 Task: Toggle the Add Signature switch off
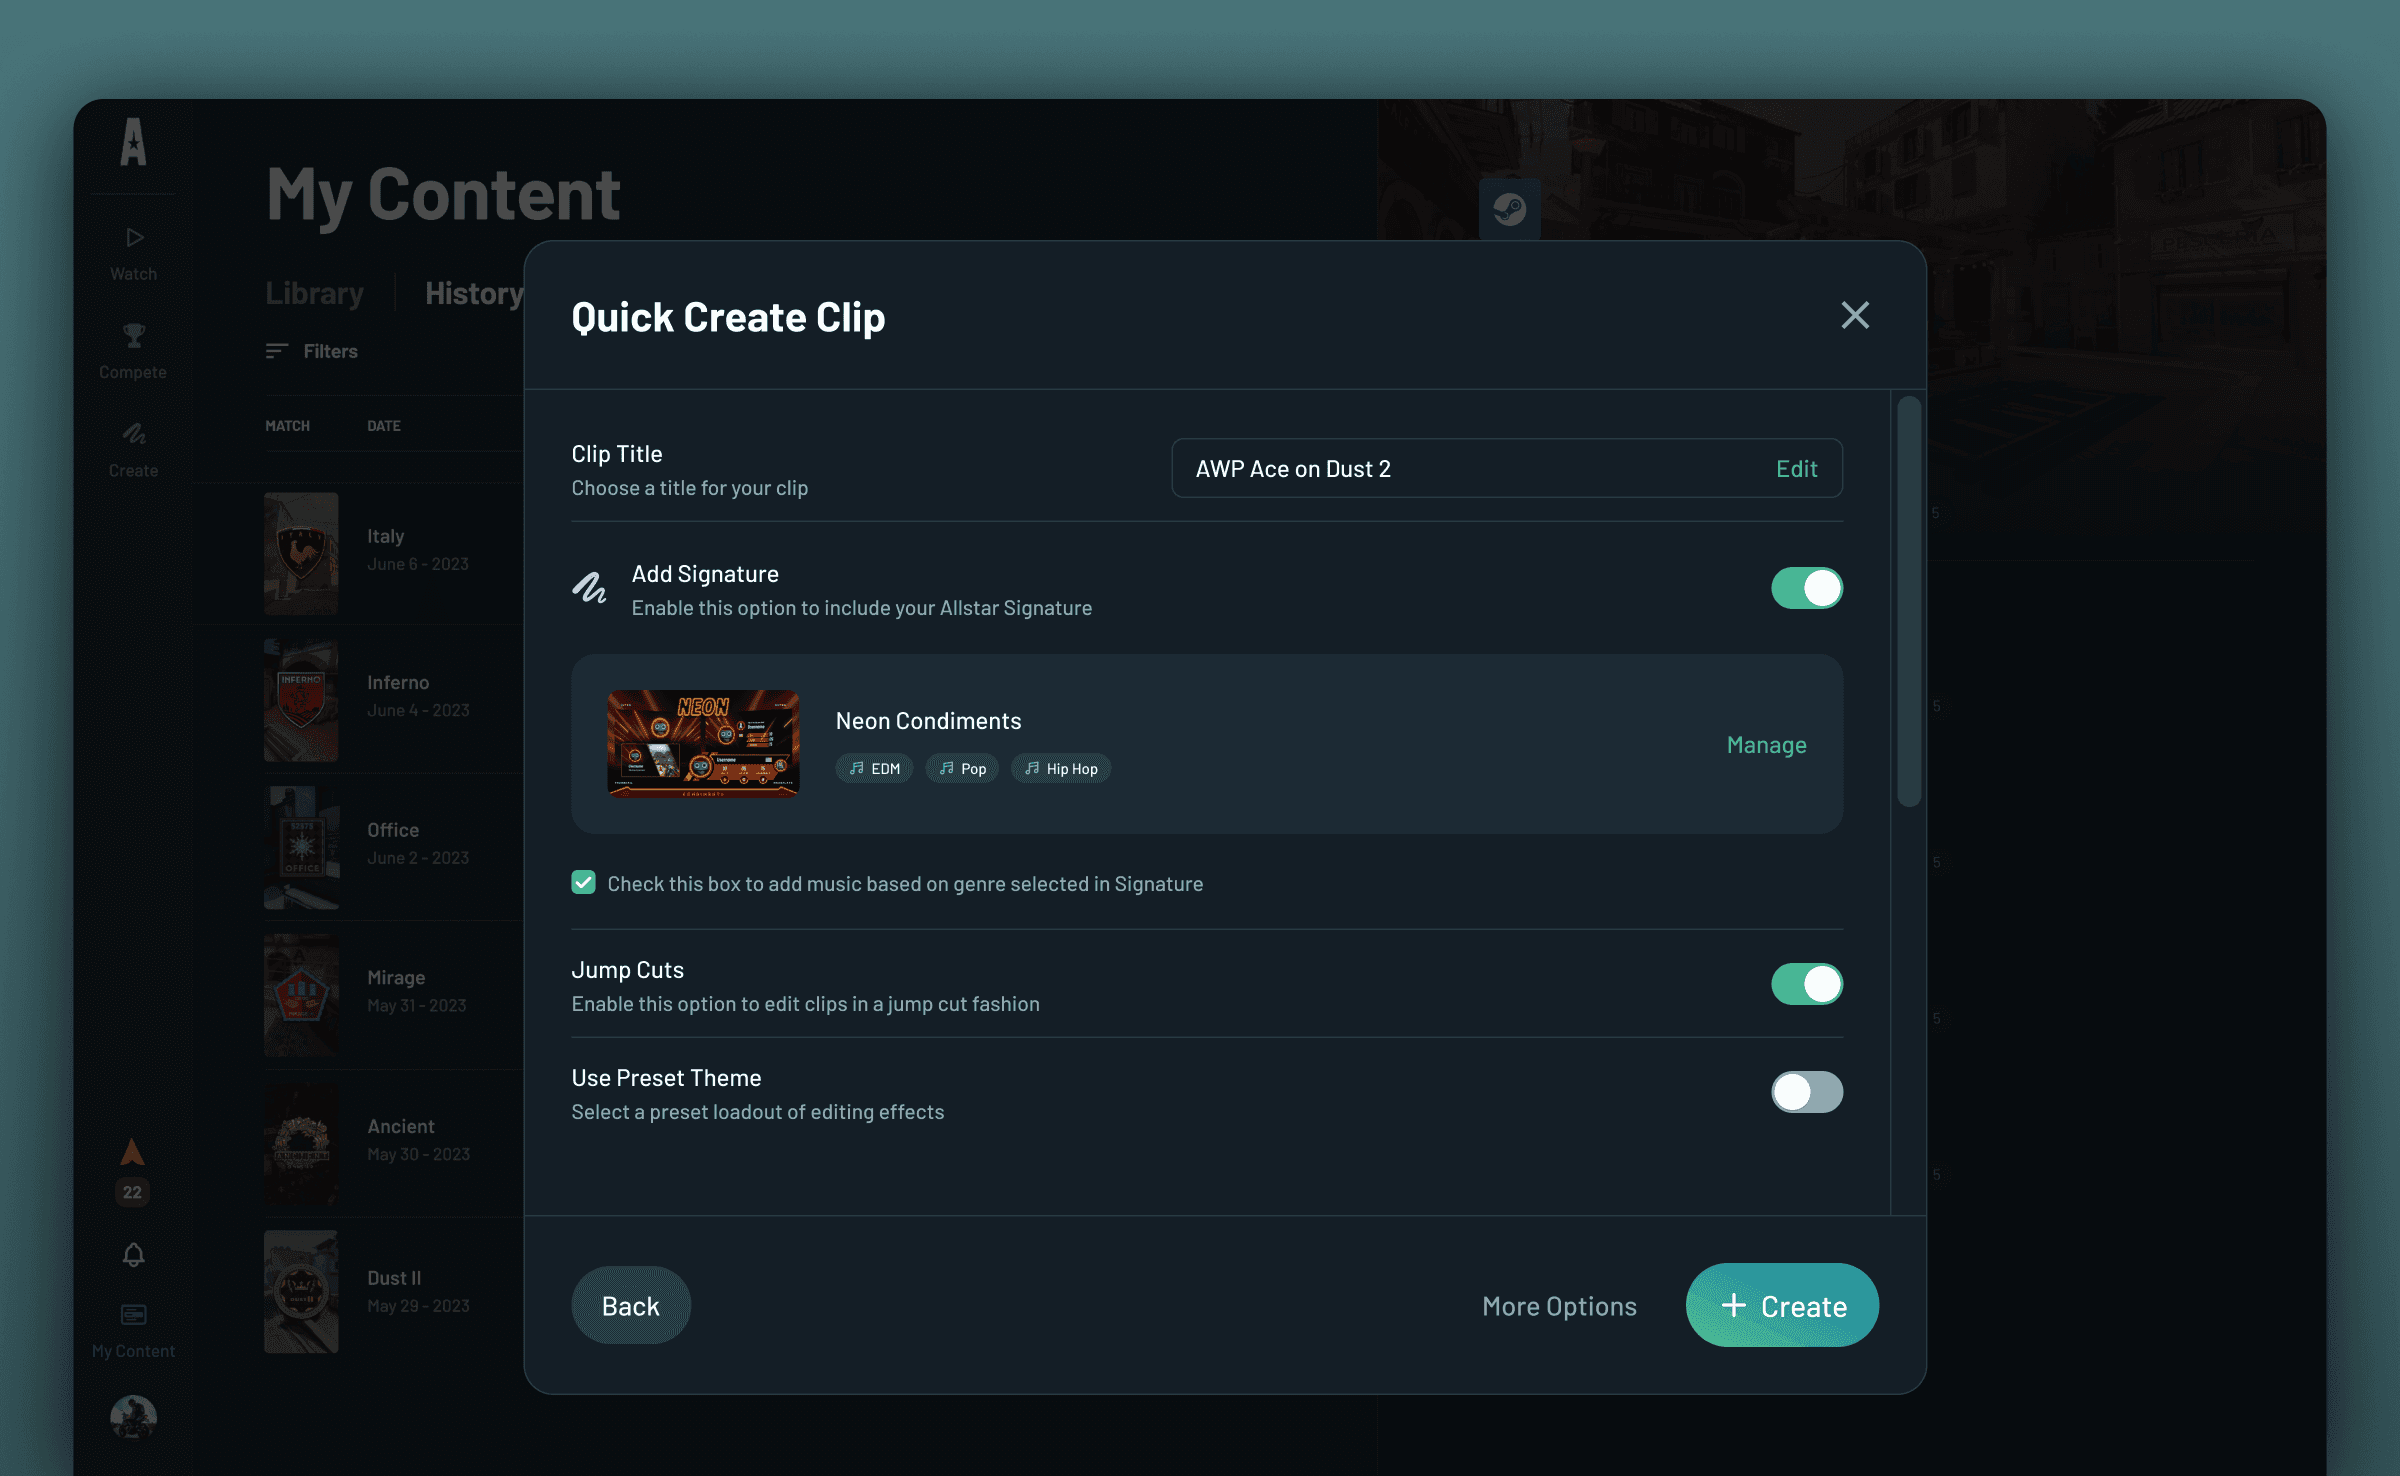pos(1806,588)
